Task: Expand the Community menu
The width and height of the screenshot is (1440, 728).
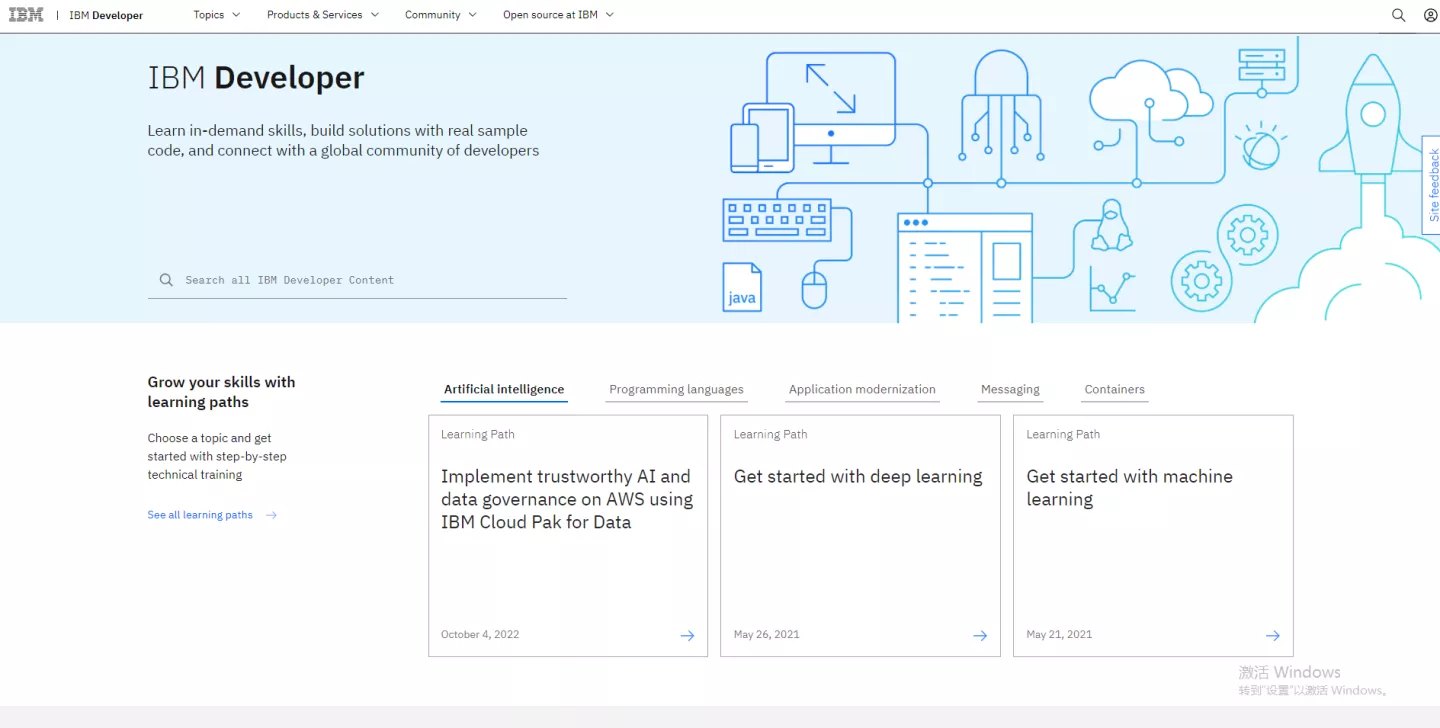Action: 441,15
